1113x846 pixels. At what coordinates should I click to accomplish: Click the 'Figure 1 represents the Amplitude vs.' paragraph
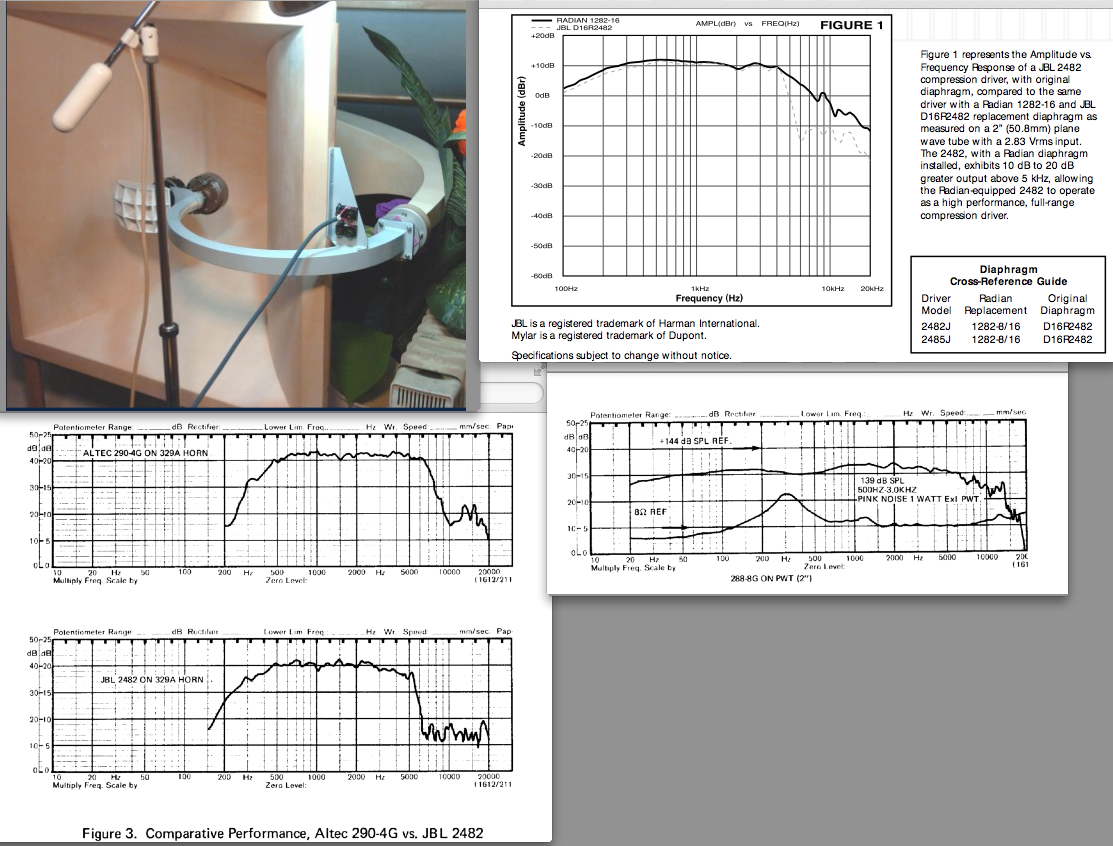(x=1008, y=135)
